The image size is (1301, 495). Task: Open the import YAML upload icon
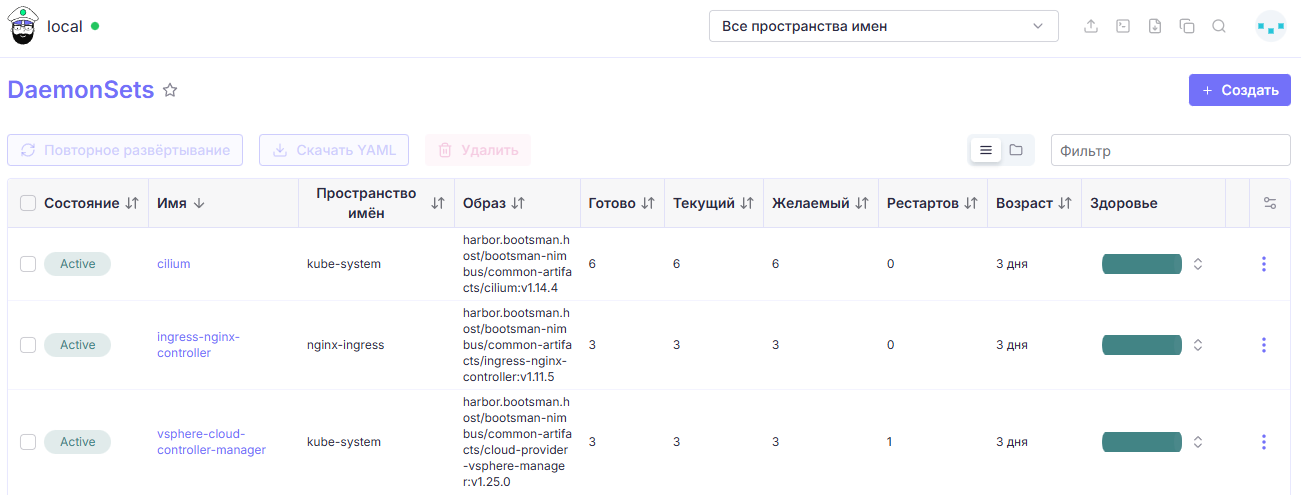(1091, 27)
